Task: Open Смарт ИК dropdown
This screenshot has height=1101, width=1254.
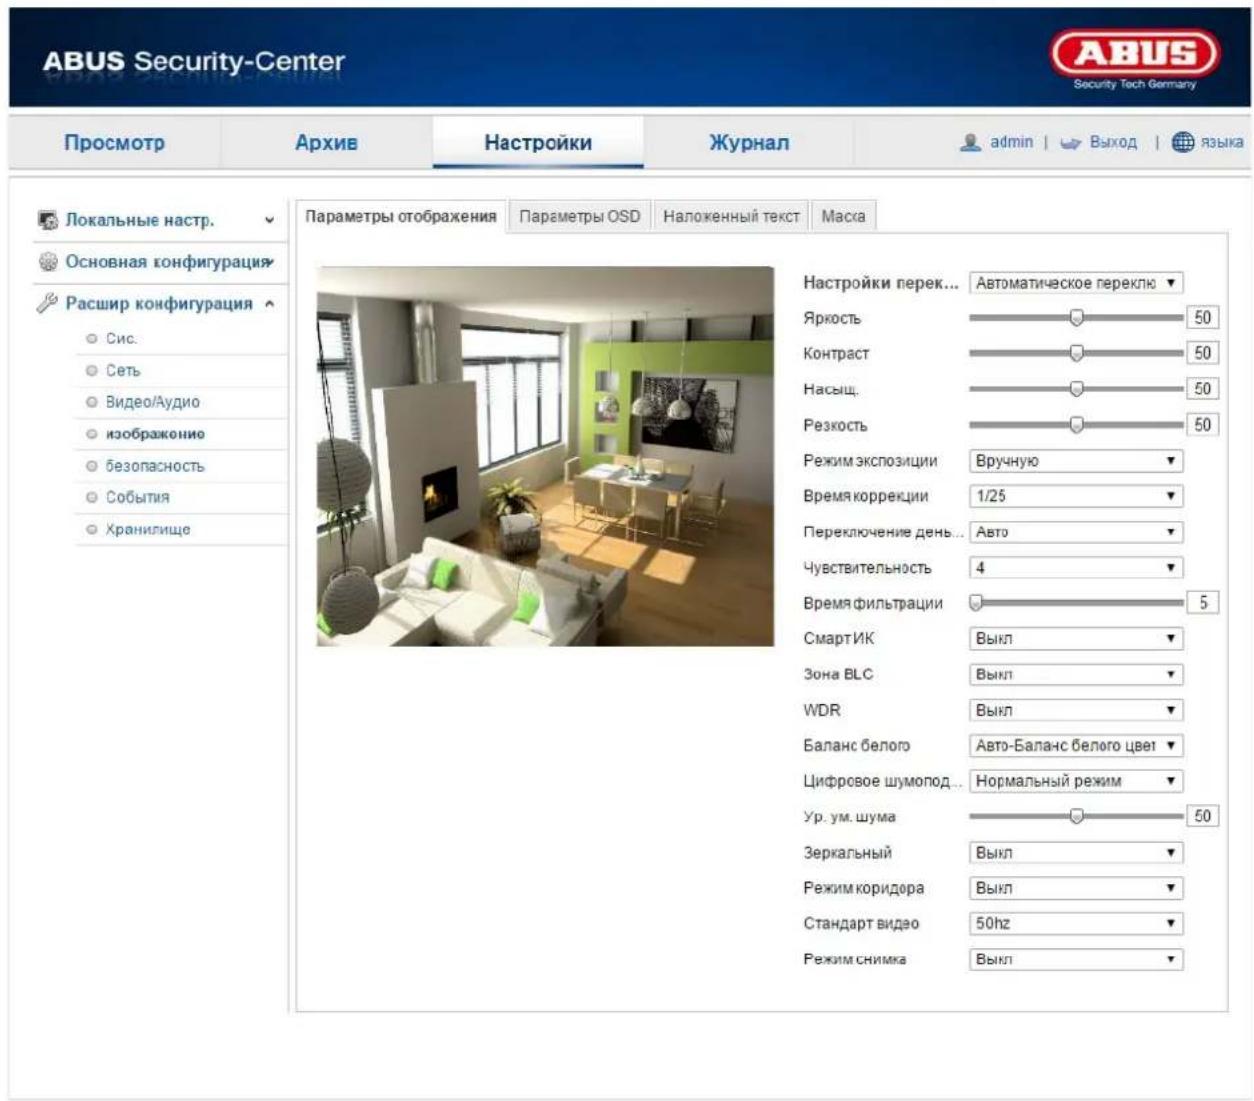Action: [x=1076, y=639]
